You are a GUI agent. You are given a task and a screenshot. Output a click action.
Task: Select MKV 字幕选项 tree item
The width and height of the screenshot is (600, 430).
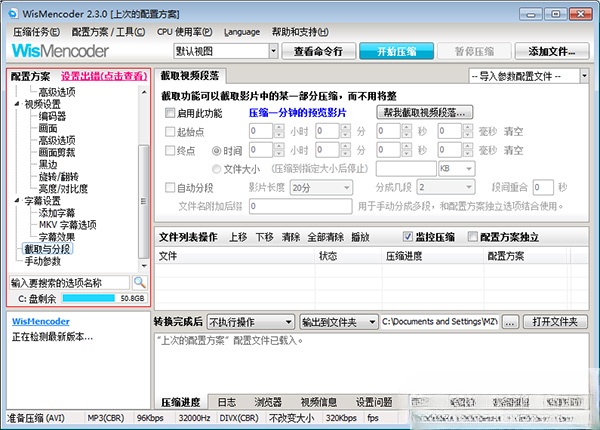[x=68, y=225]
